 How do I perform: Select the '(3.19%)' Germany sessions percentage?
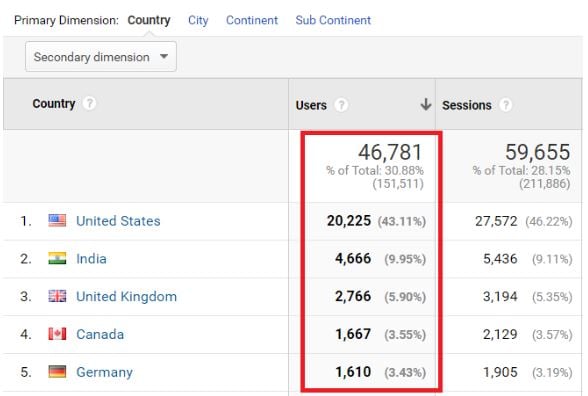point(552,373)
